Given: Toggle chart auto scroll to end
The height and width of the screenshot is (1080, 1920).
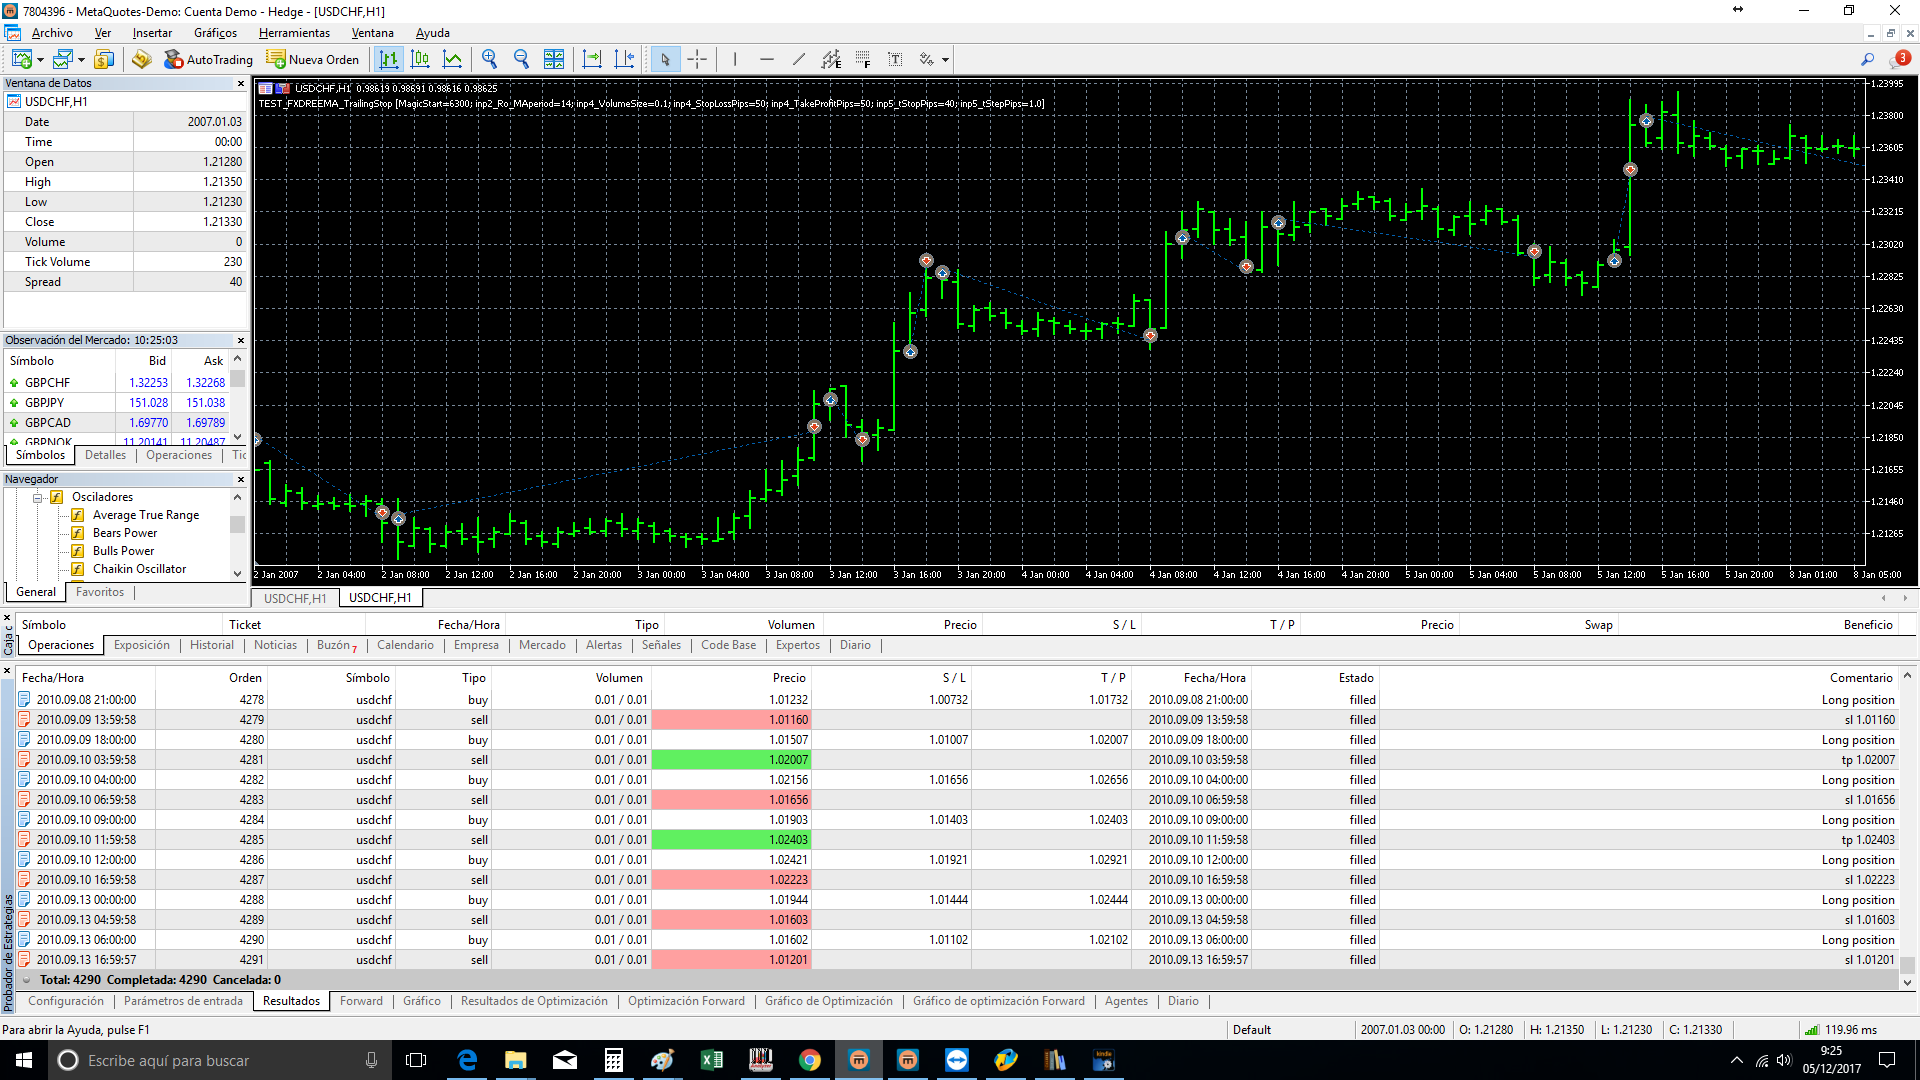Looking at the screenshot, I should (592, 60).
